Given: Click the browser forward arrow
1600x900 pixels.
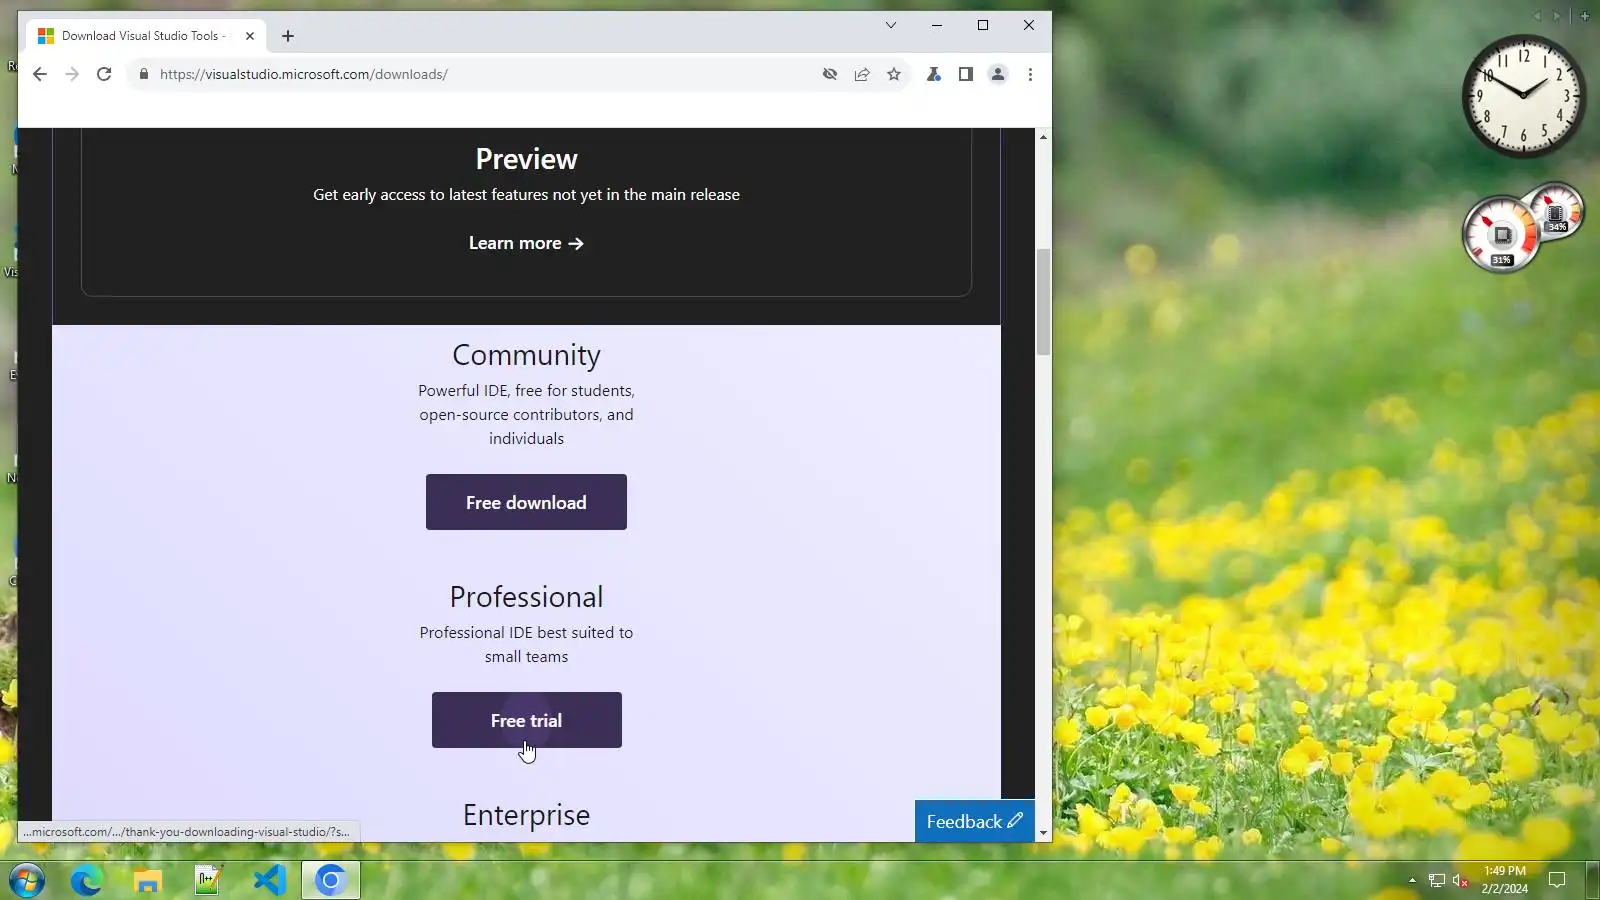Looking at the screenshot, I should point(72,74).
